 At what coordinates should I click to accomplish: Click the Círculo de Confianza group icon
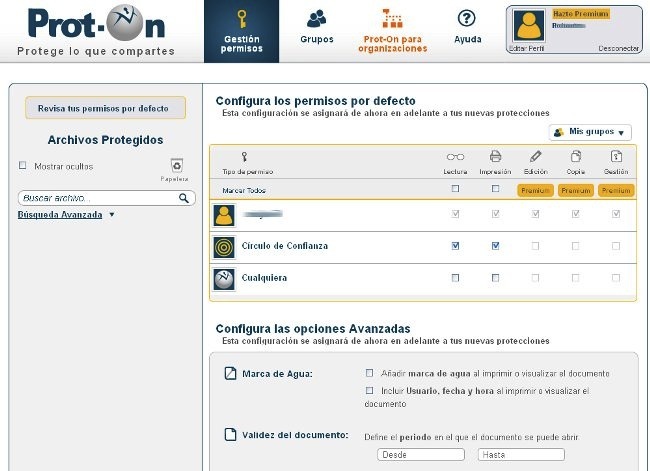224,246
